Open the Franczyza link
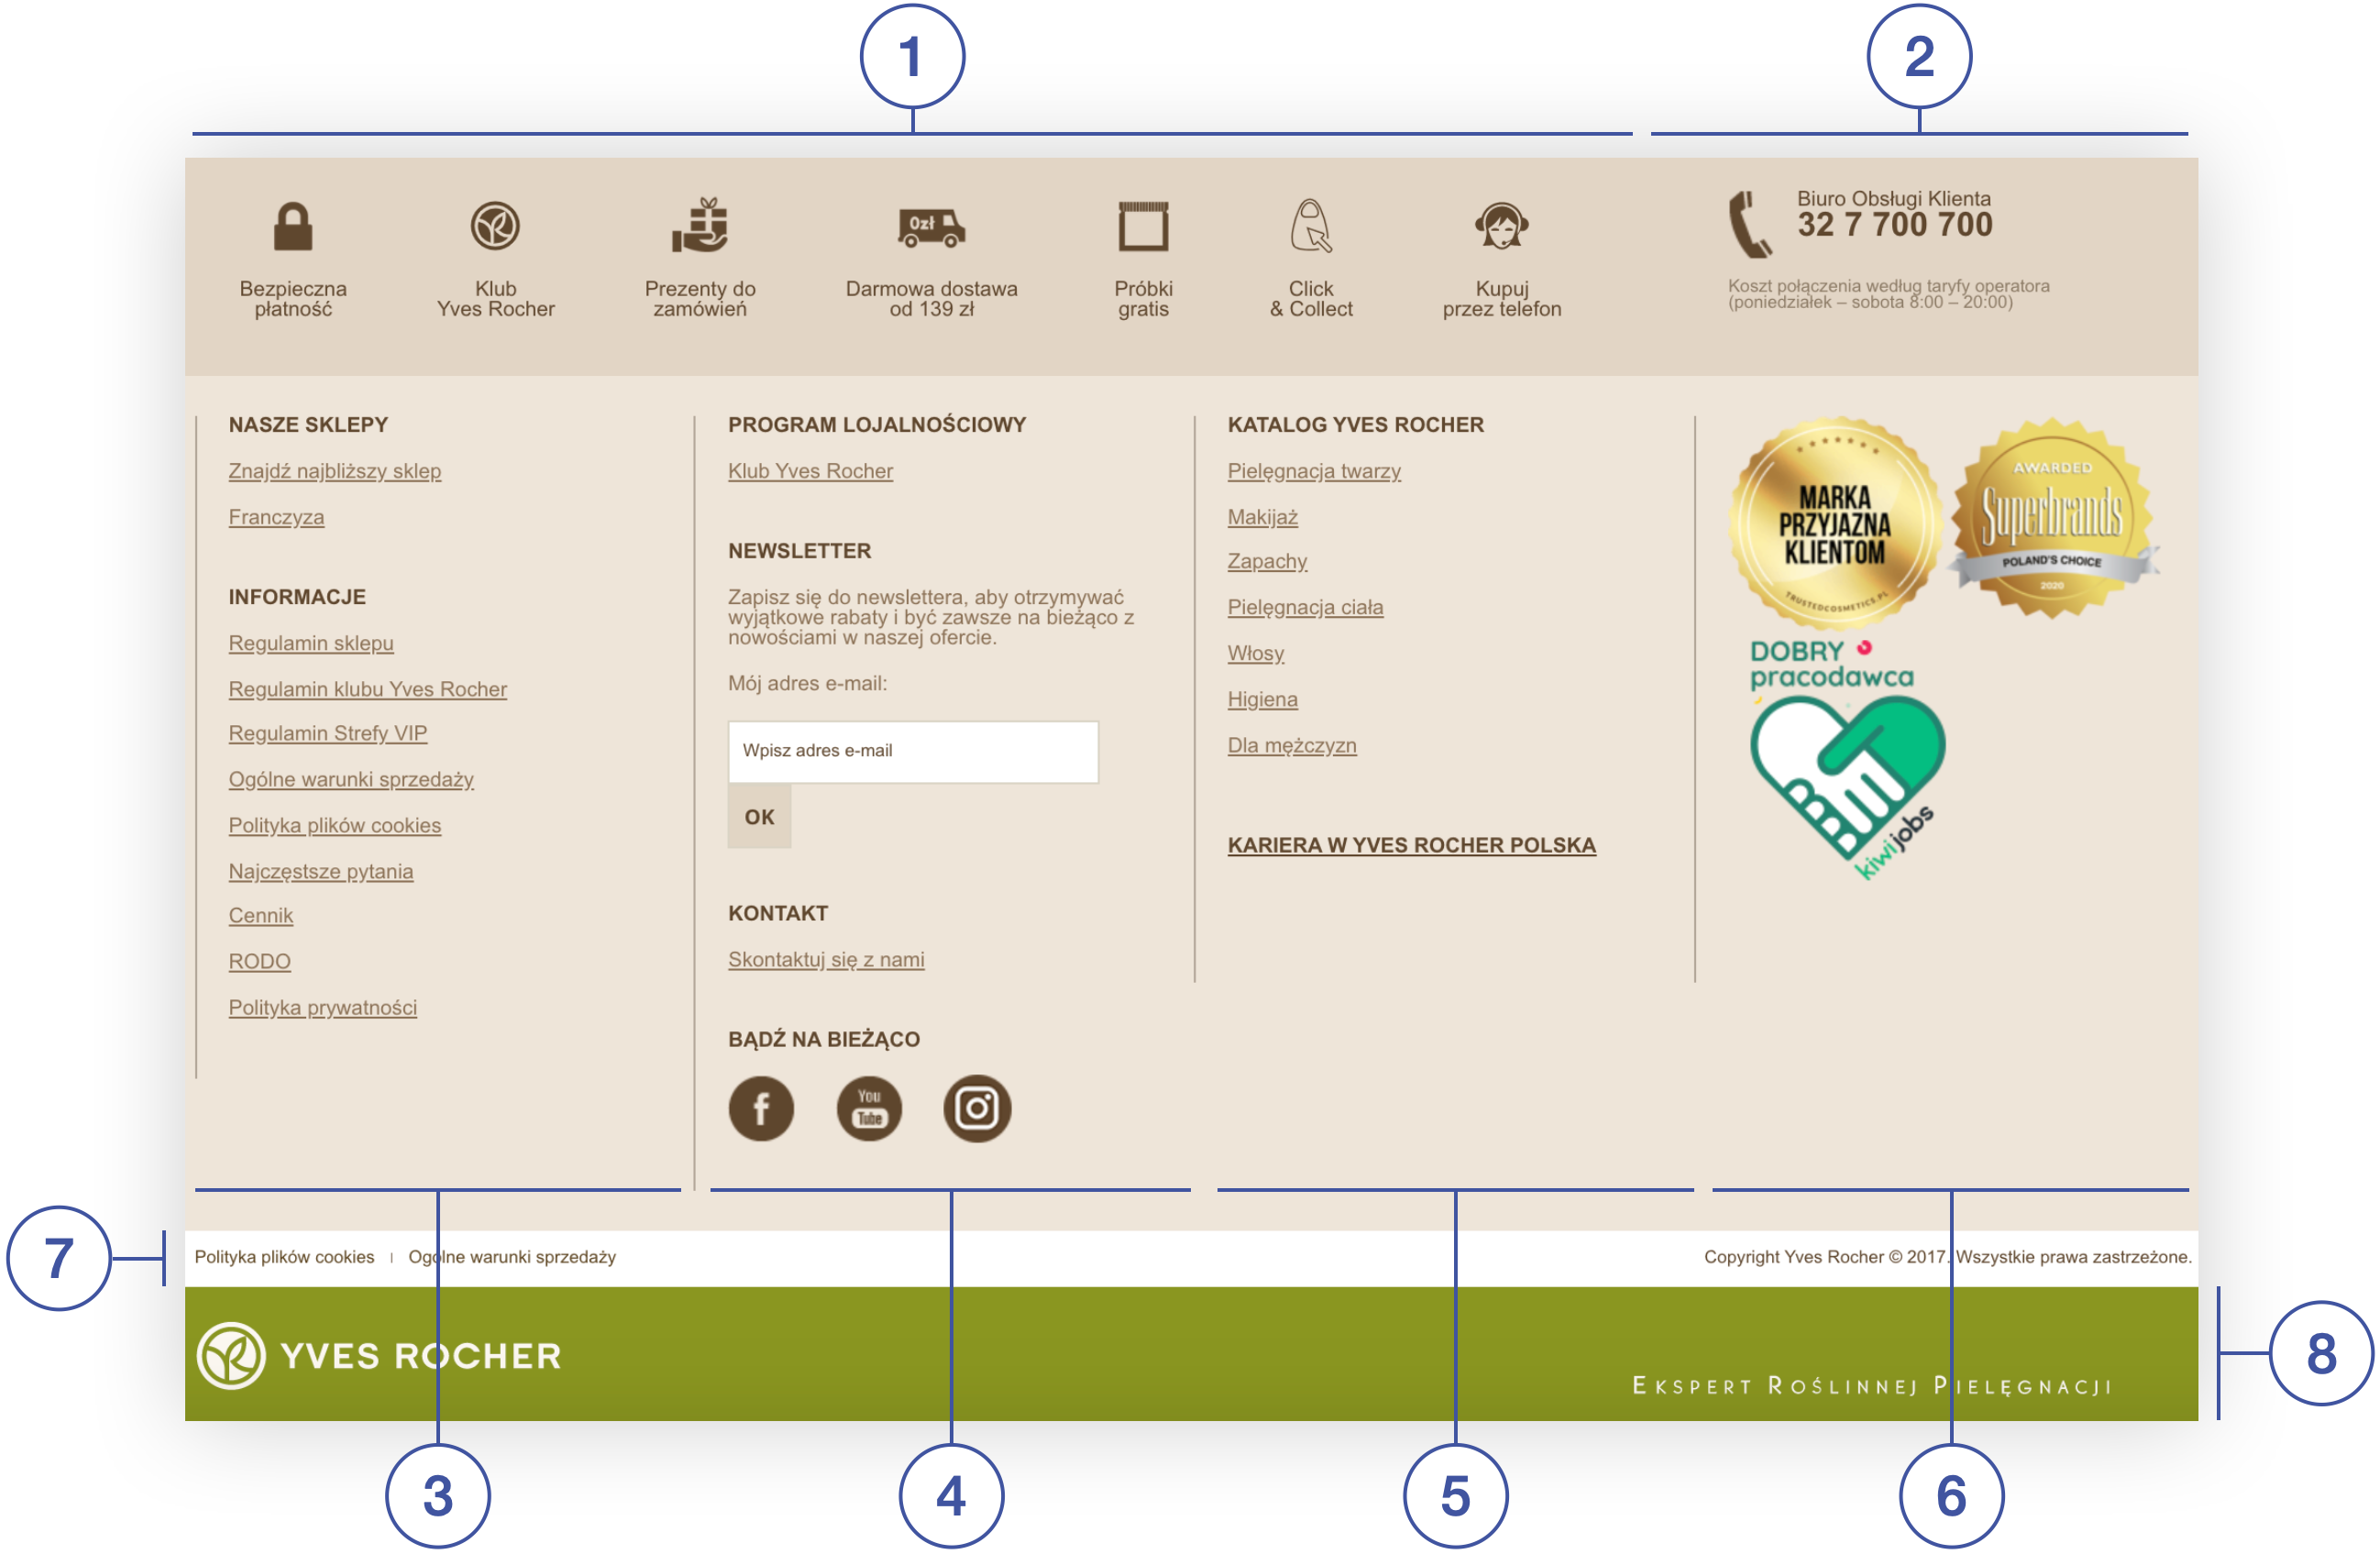The image size is (2380, 1554). [x=276, y=517]
